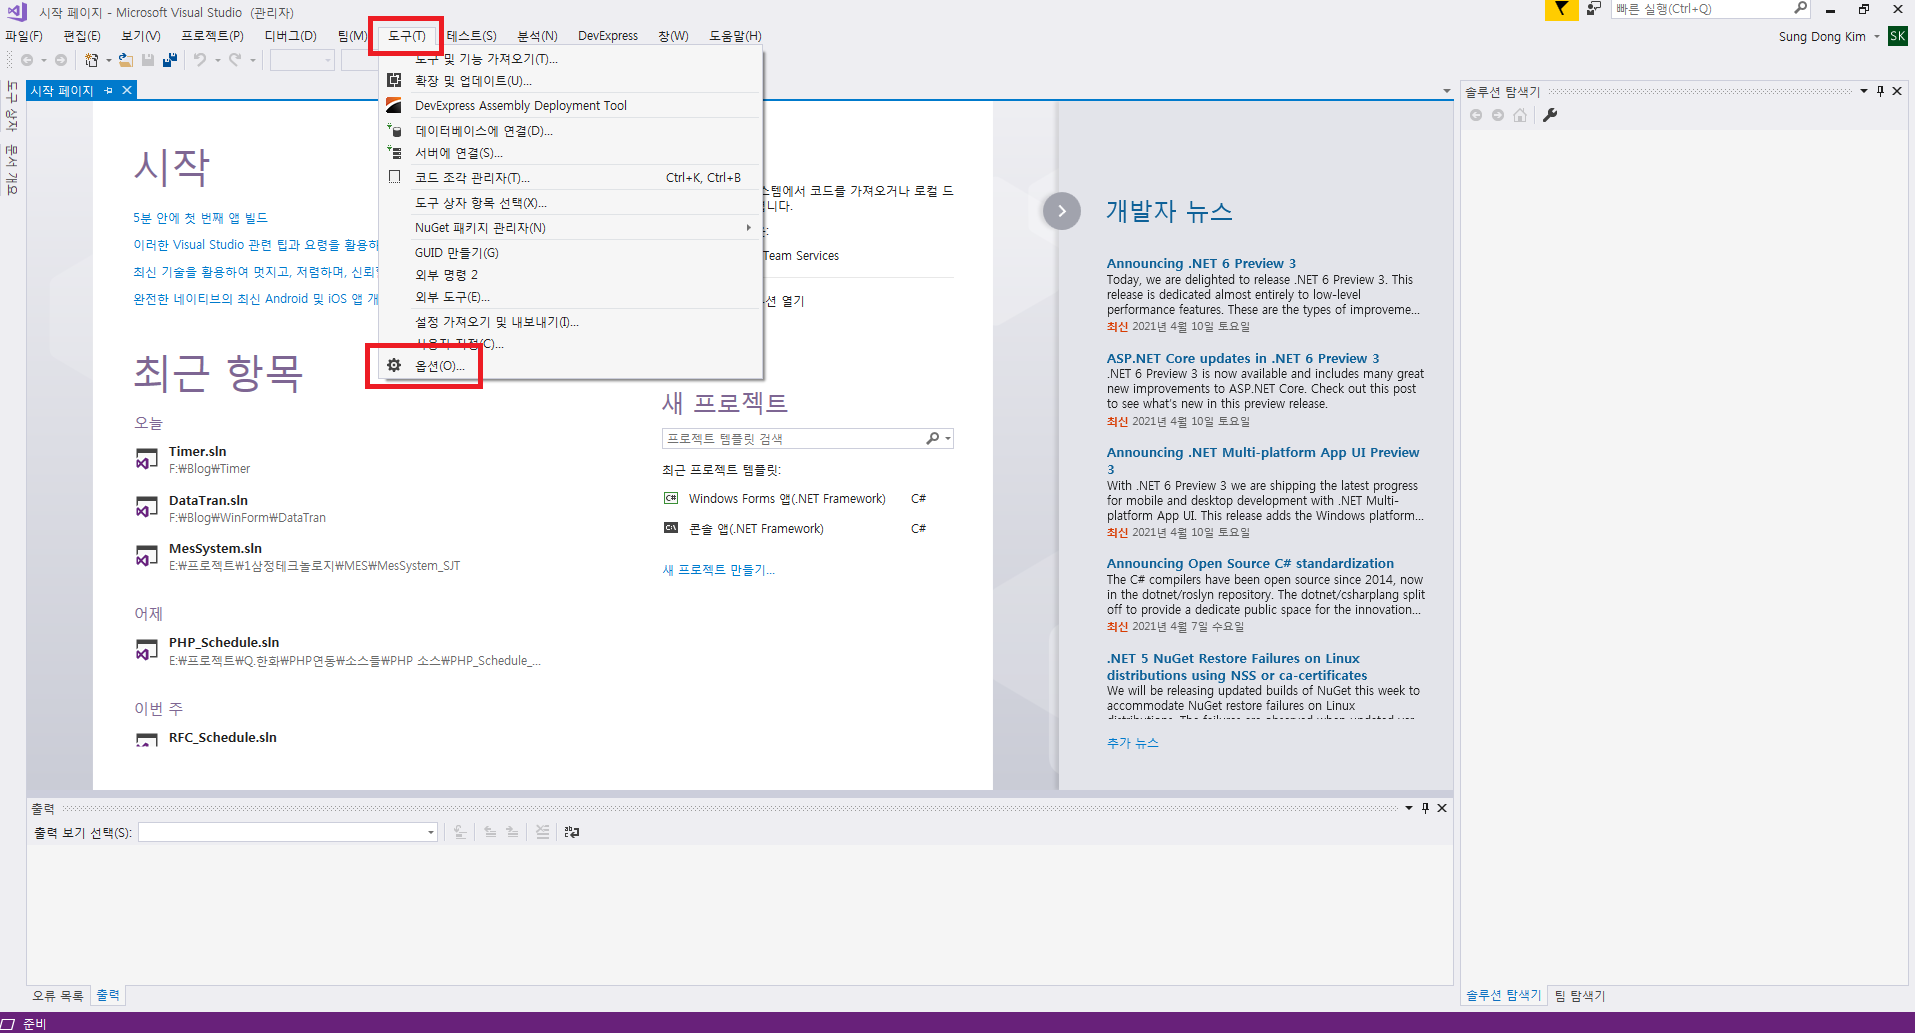This screenshot has height=1033, width=1915.
Task: Open the Announcing .NET 6 Preview 3 article
Action: pos(1201,264)
